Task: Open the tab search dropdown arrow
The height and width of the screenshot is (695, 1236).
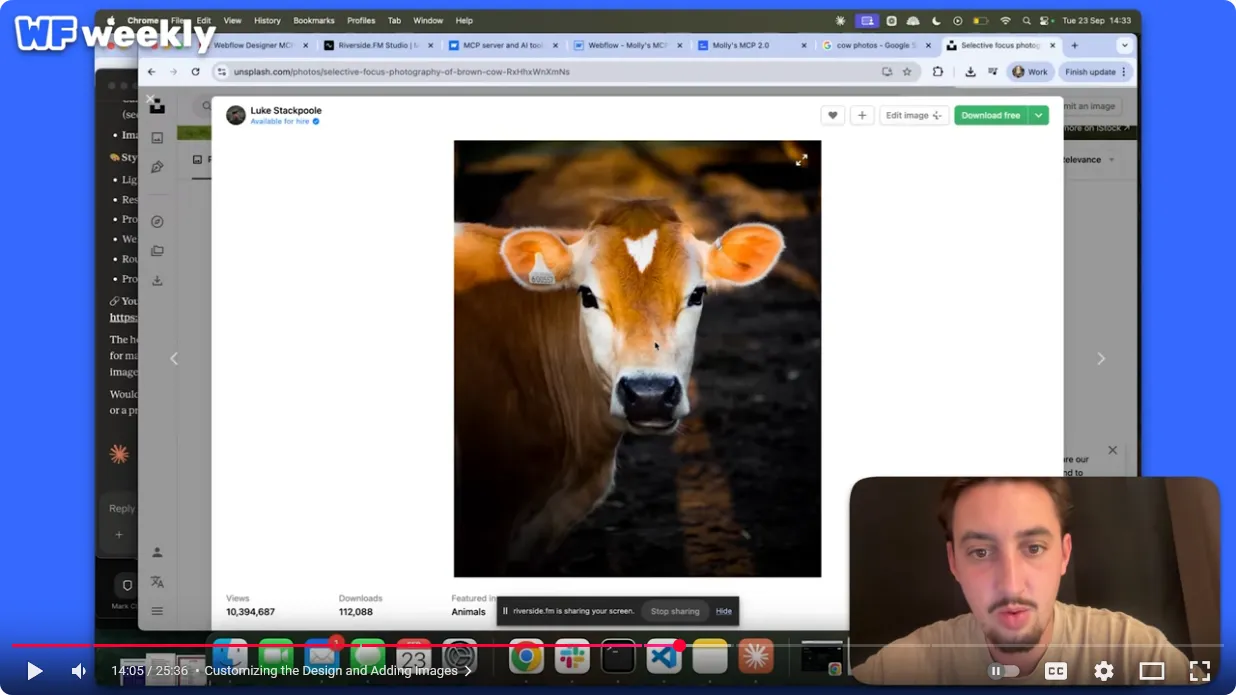Action: point(1124,46)
